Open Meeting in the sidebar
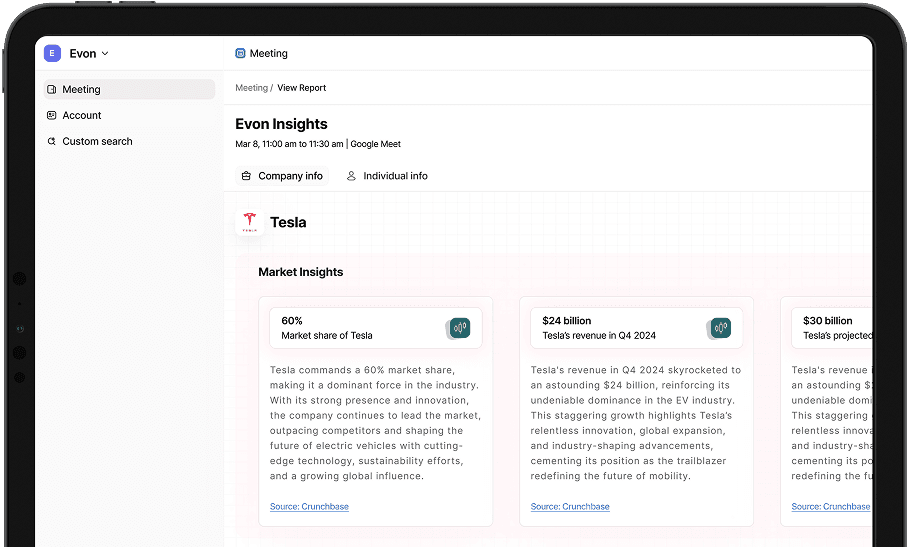907x547 pixels. click(130, 89)
